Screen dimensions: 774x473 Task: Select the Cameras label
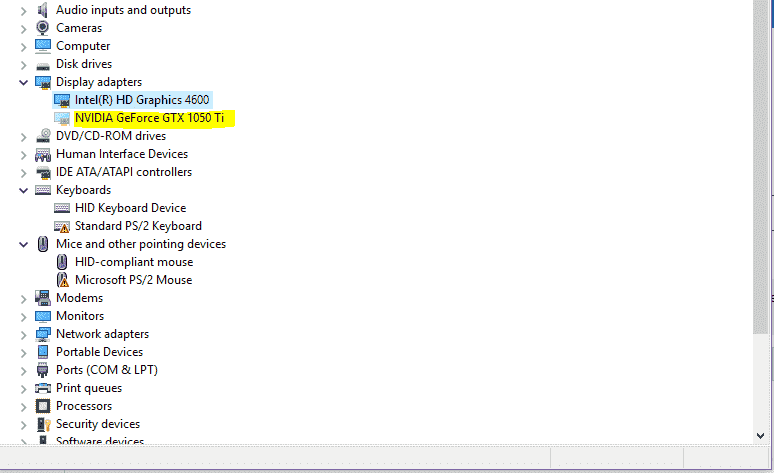tap(79, 28)
